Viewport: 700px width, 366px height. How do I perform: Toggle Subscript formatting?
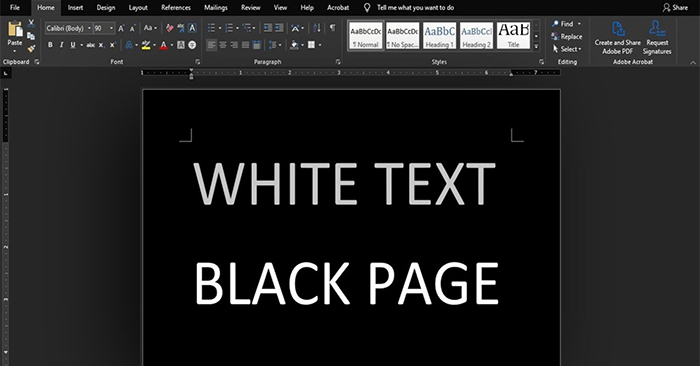pos(101,45)
